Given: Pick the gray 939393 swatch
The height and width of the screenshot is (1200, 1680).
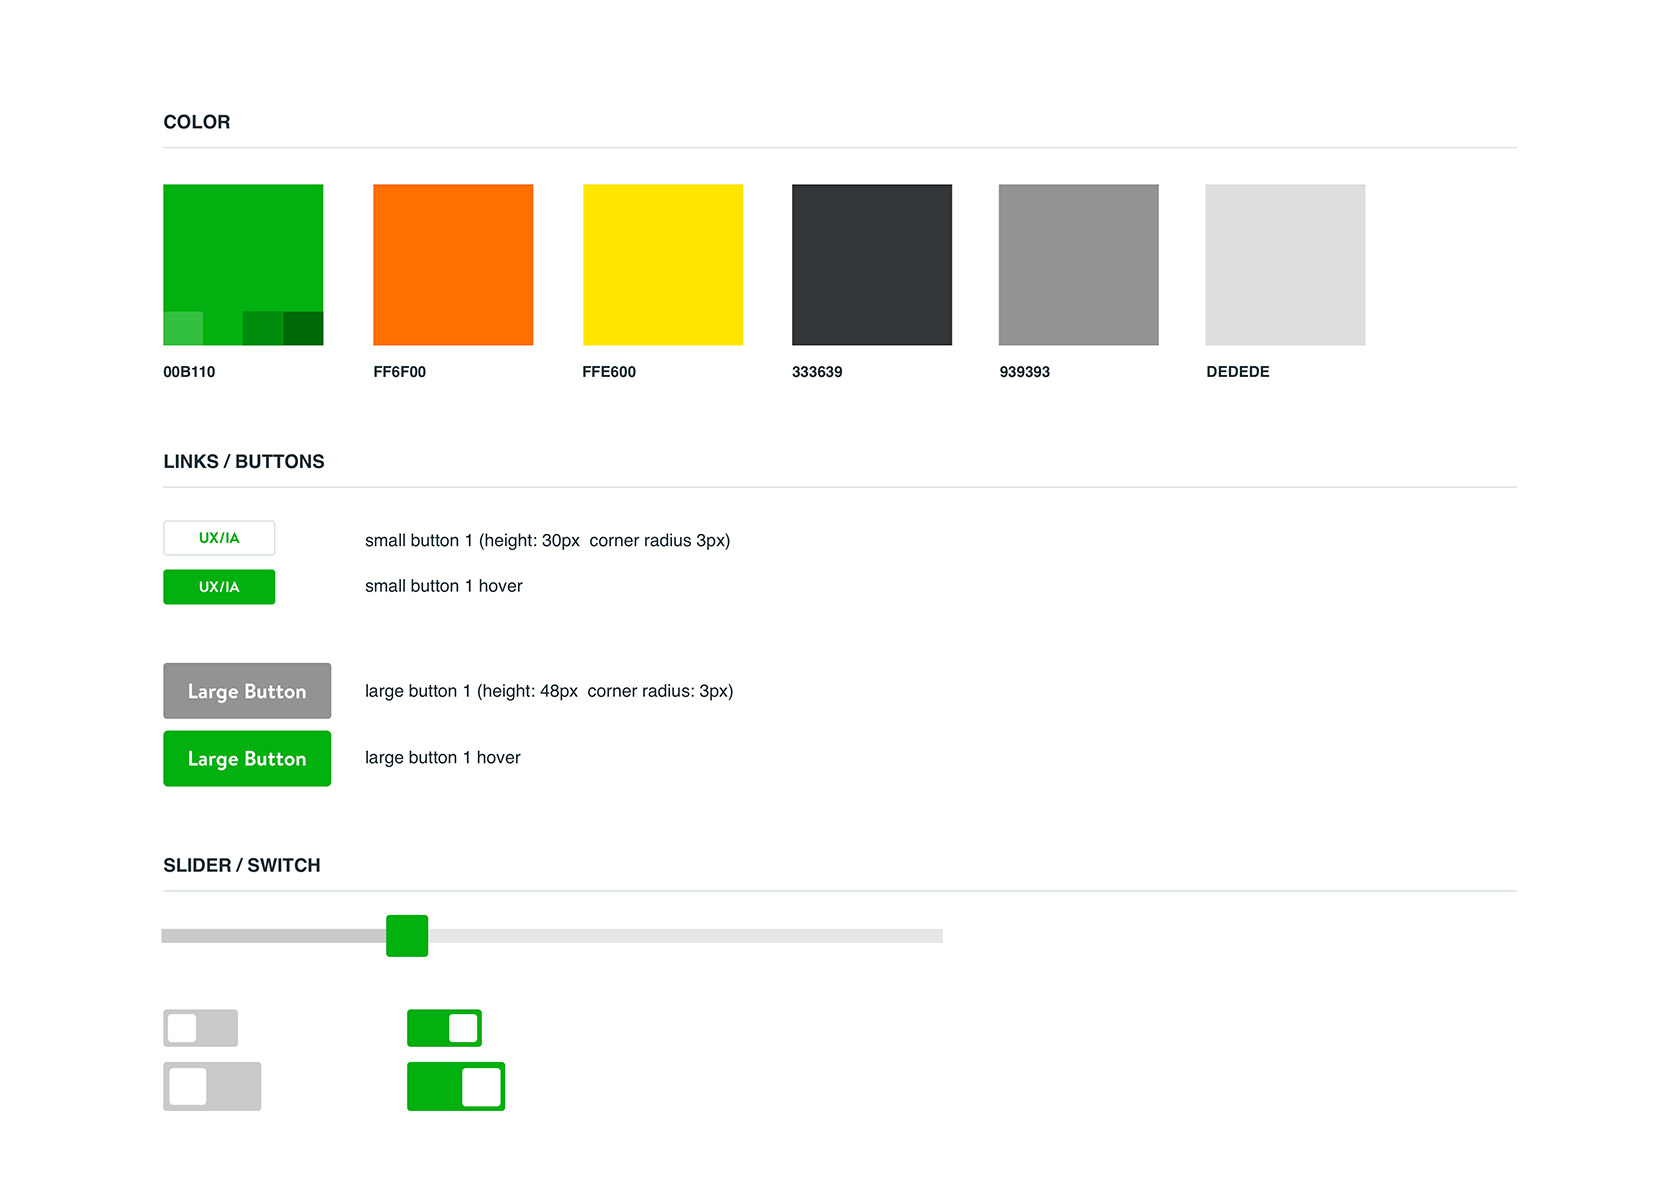Looking at the screenshot, I should pos(1079,264).
